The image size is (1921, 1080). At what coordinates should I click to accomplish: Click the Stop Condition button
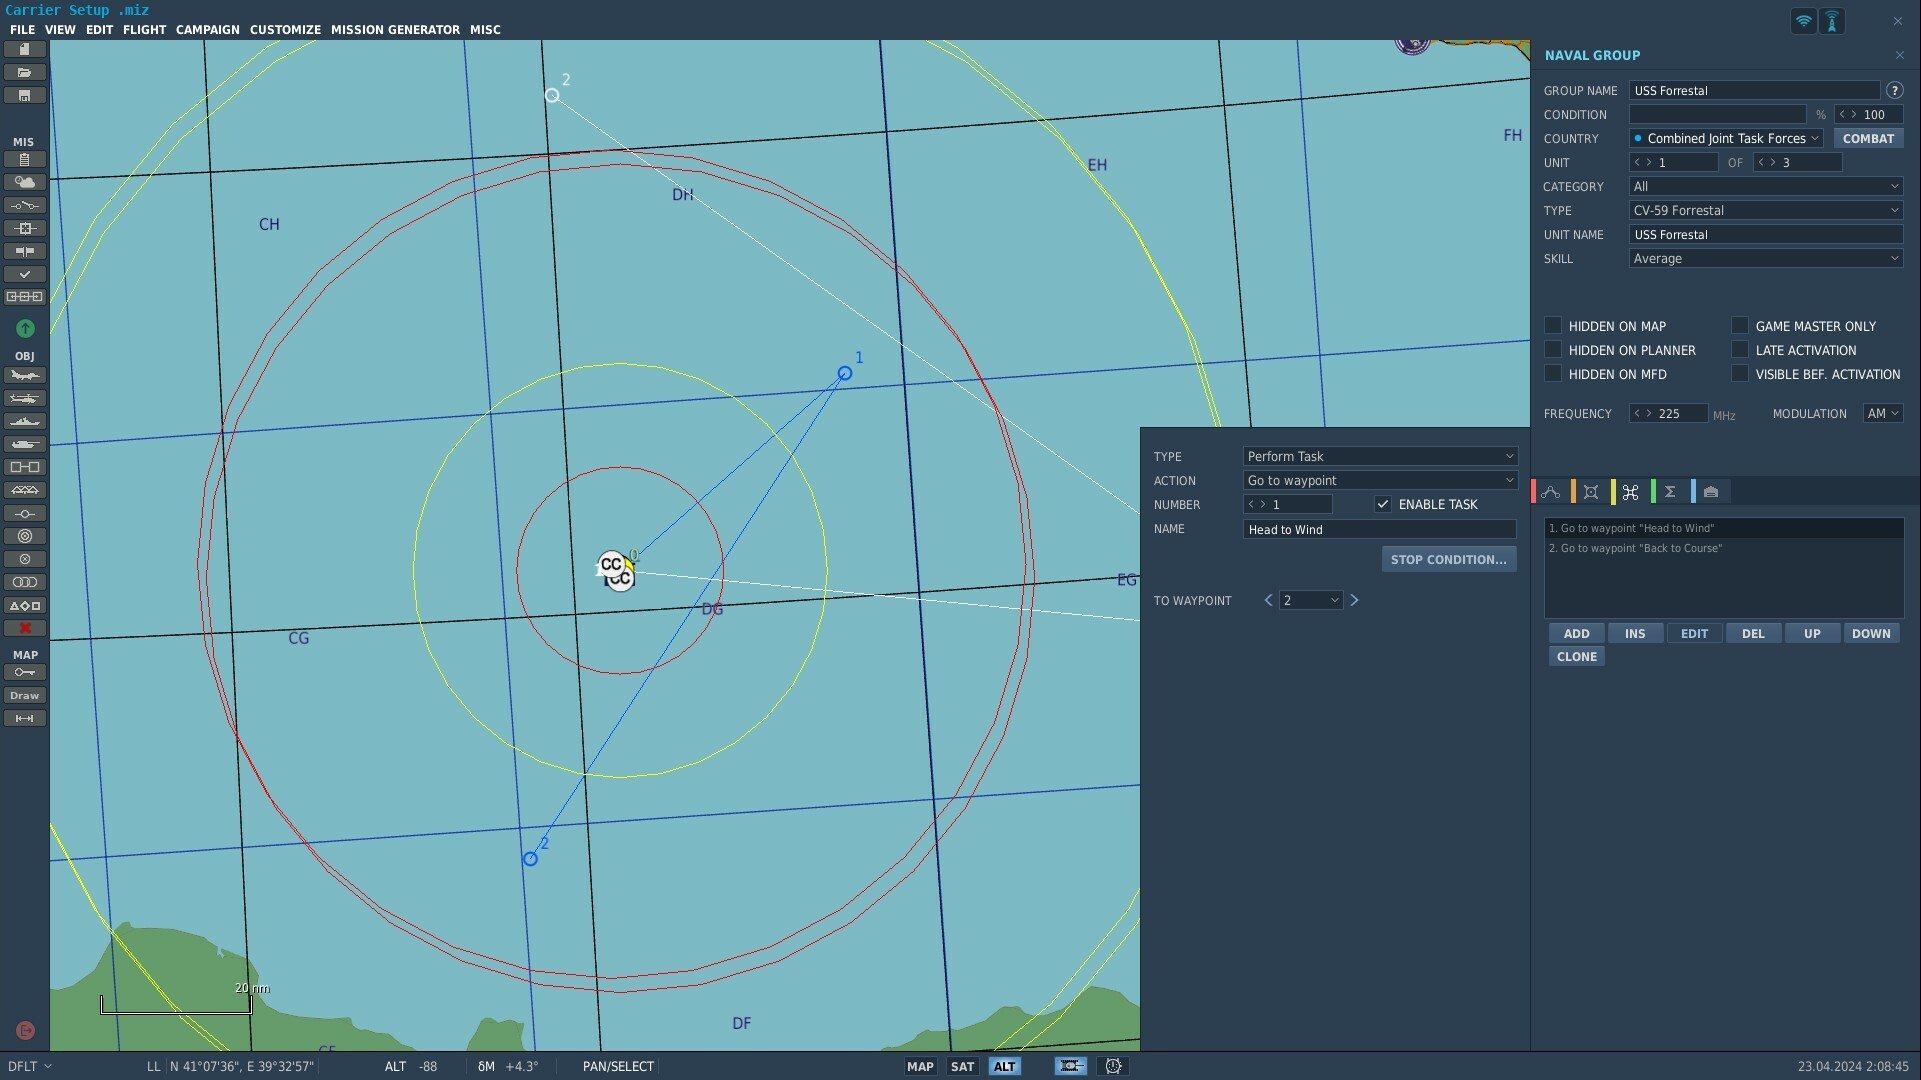pos(1449,559)
